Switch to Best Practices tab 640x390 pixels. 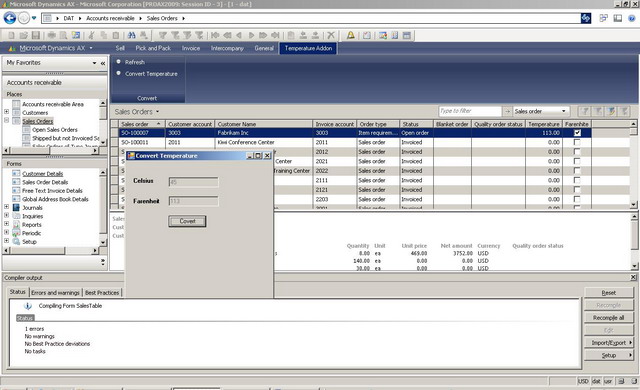(102, 292)
